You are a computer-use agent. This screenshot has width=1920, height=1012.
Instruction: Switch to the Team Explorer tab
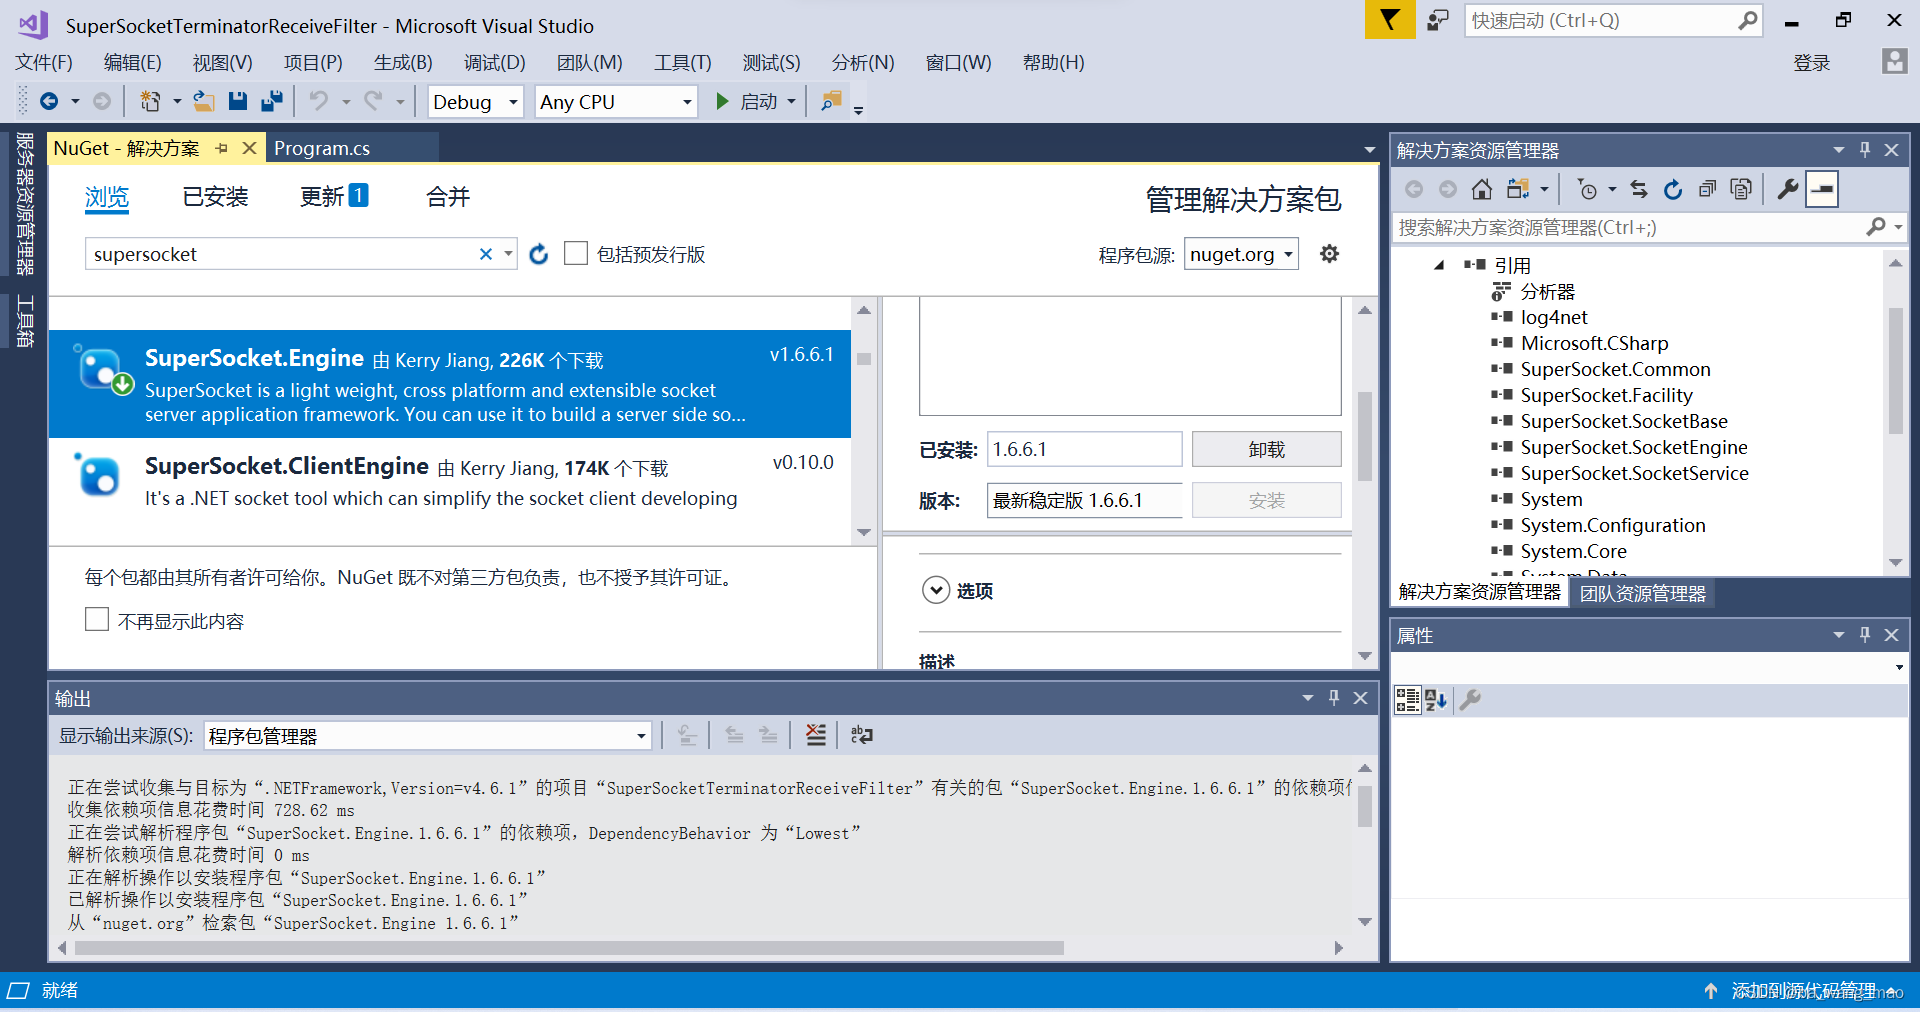click(1642, 593)
